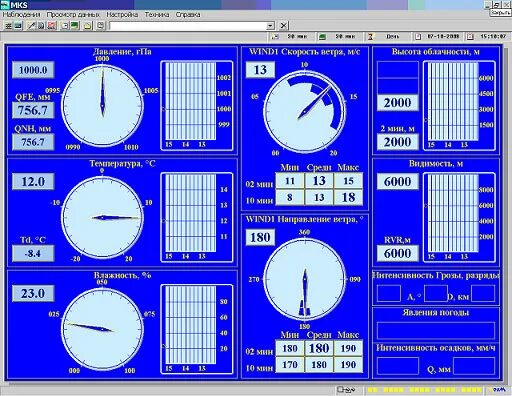The image size is (512, 396).
Task: Click the wind speed dial gauge
Action: (305, 112)
